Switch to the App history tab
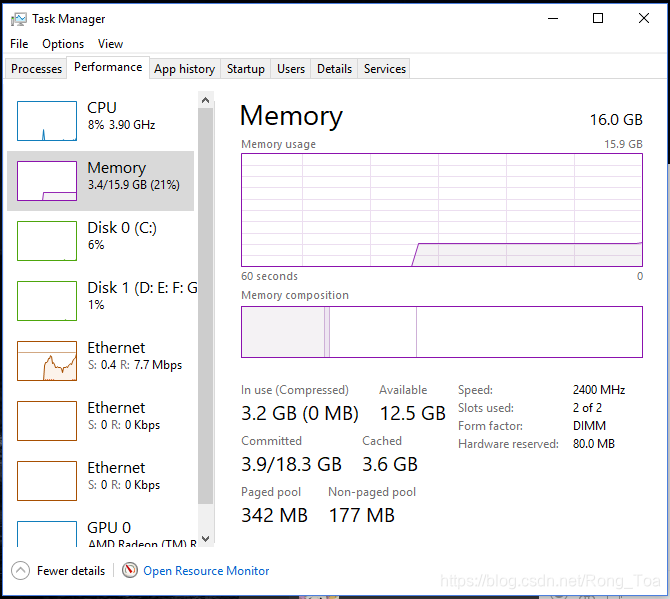The image size is (670, 599). (185, 68)
